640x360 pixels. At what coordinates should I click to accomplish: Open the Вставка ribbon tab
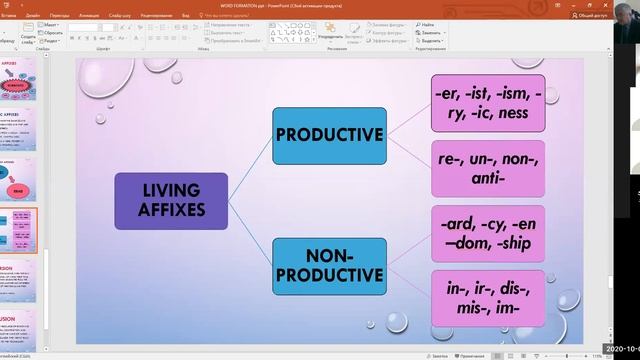(x=8, y=16)
